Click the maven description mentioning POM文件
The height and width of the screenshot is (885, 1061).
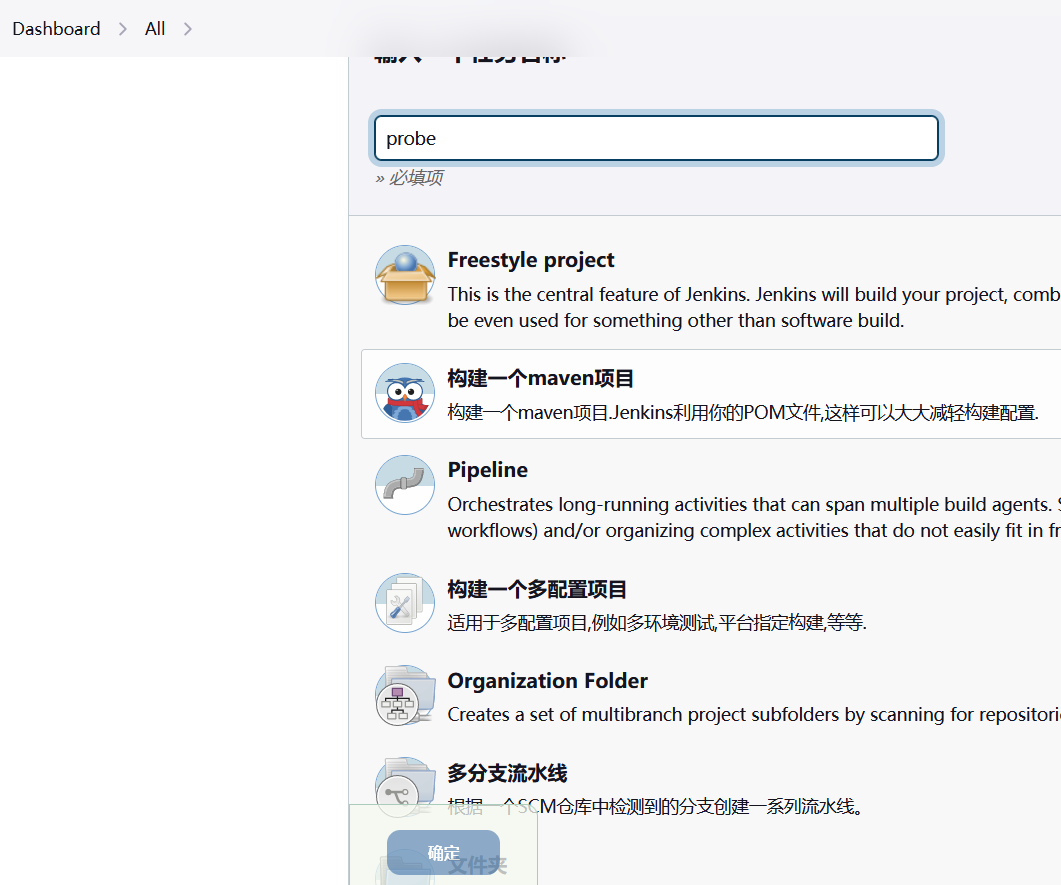click(x=743, y=412)
